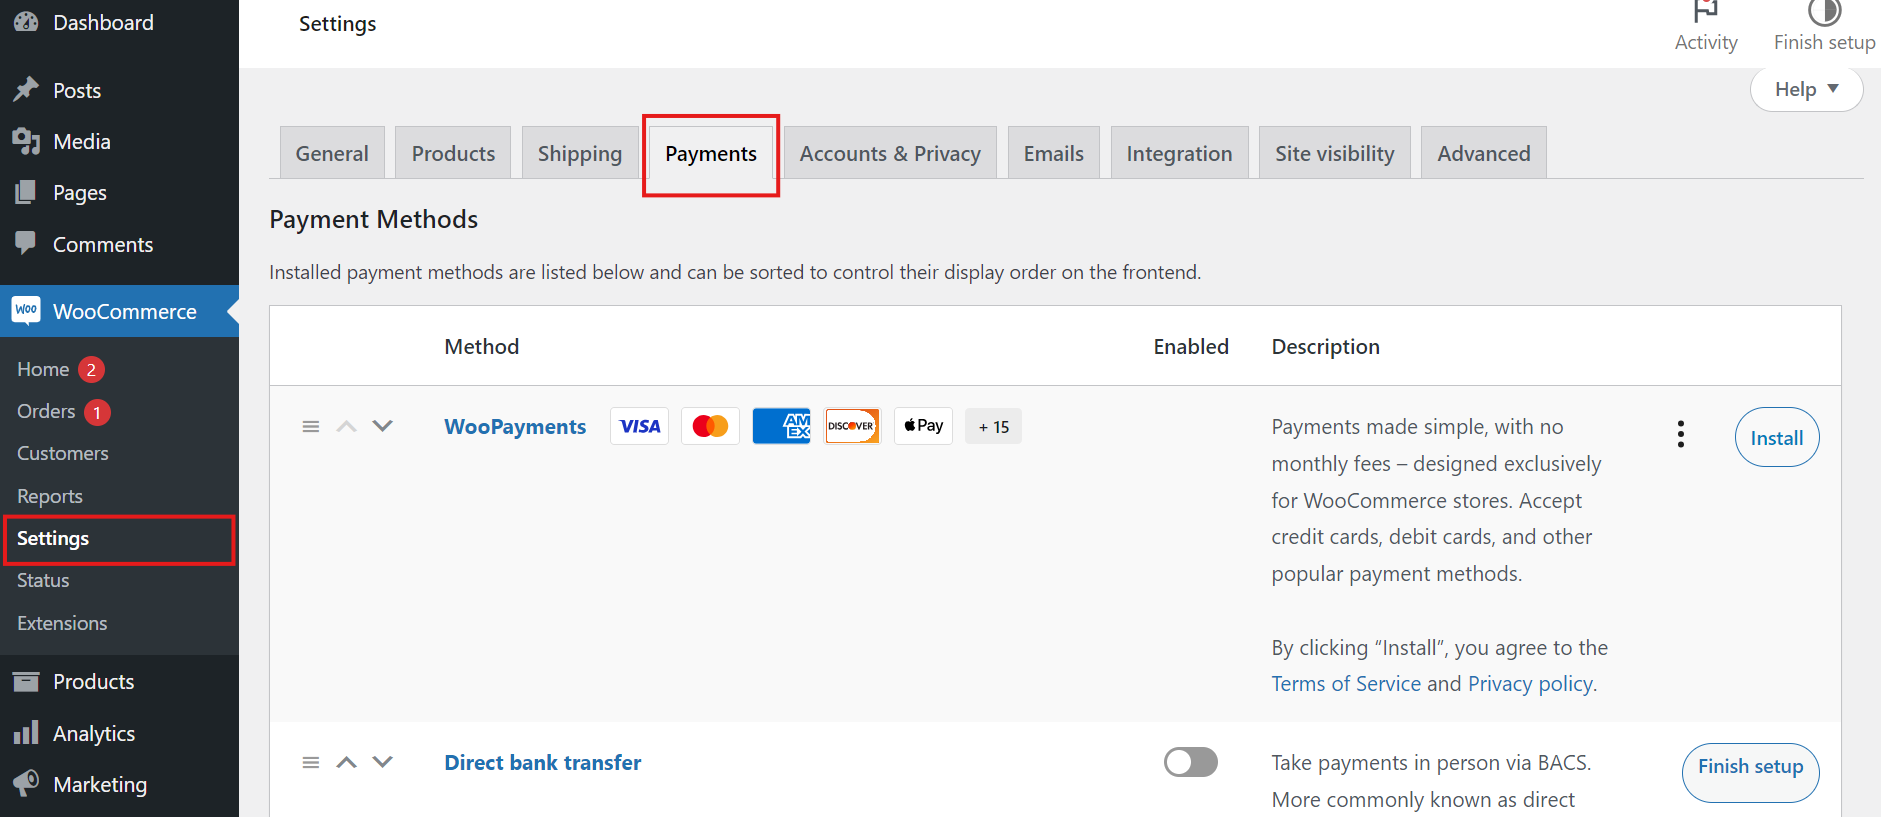Click the Posts pushpin icon
This screenshot has width=1881, height=817.
(26, 90)
